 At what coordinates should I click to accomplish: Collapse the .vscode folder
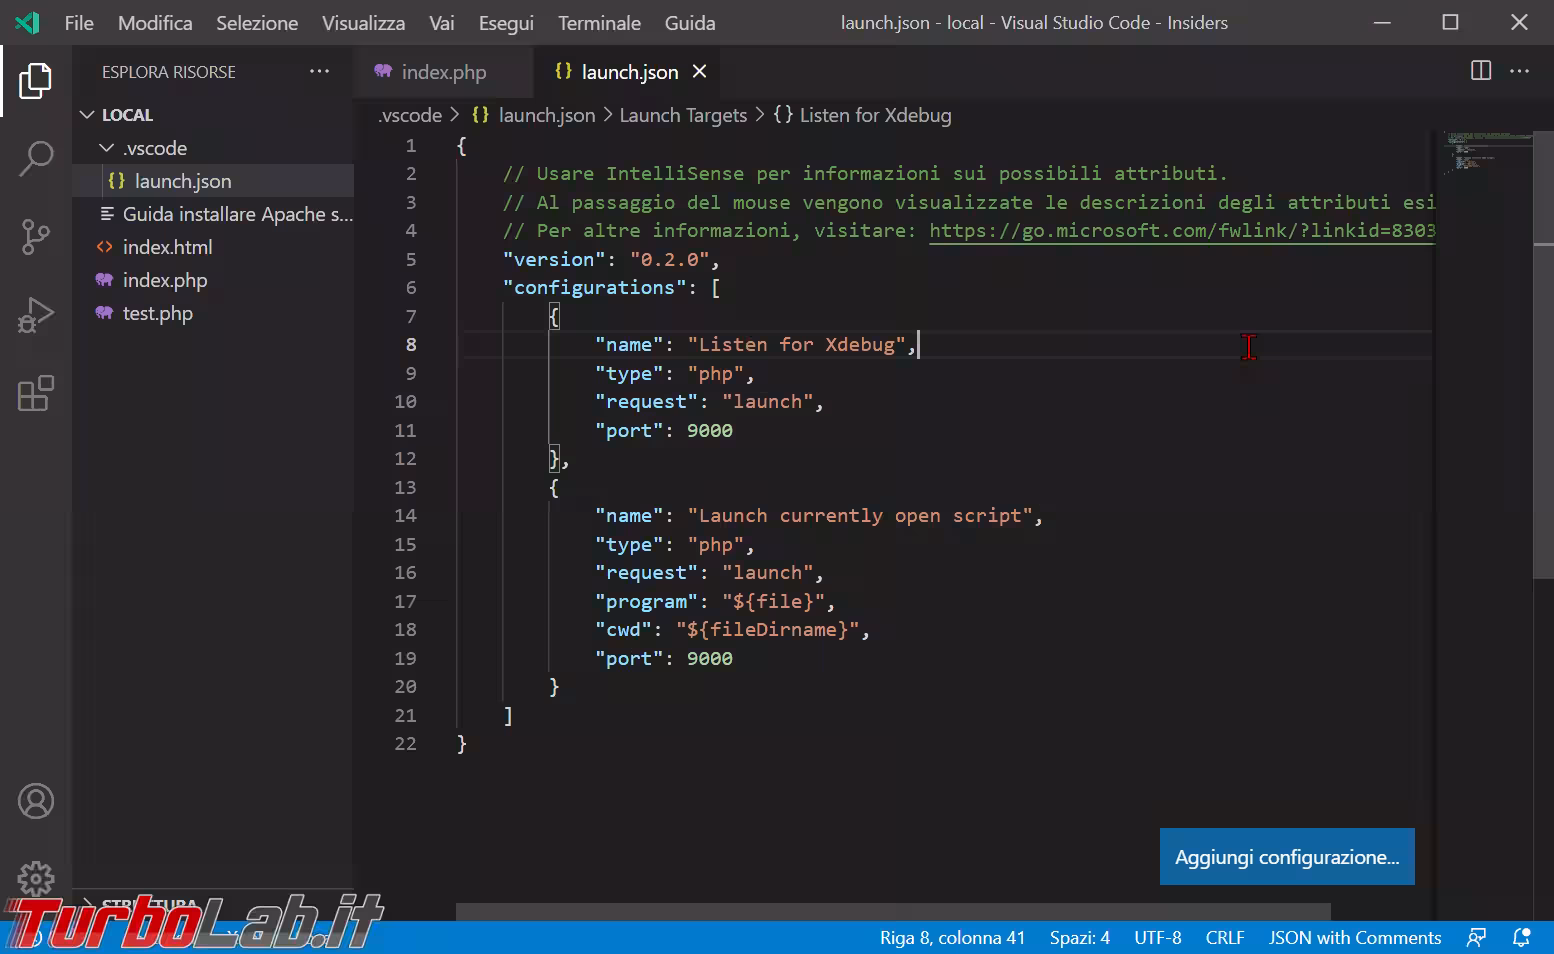click(107, 148)
